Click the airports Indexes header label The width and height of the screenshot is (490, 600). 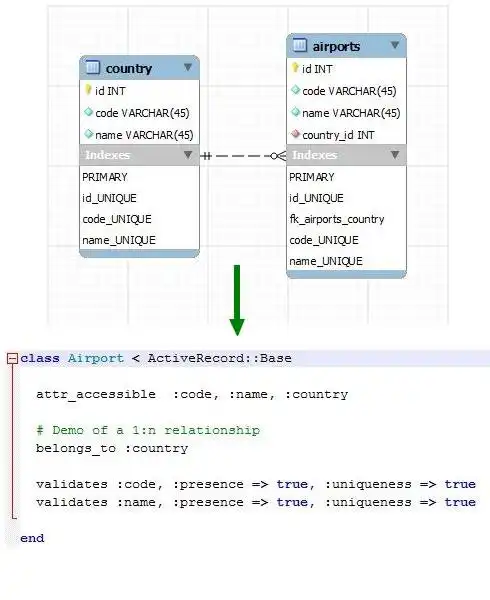[x=315, y=155]
